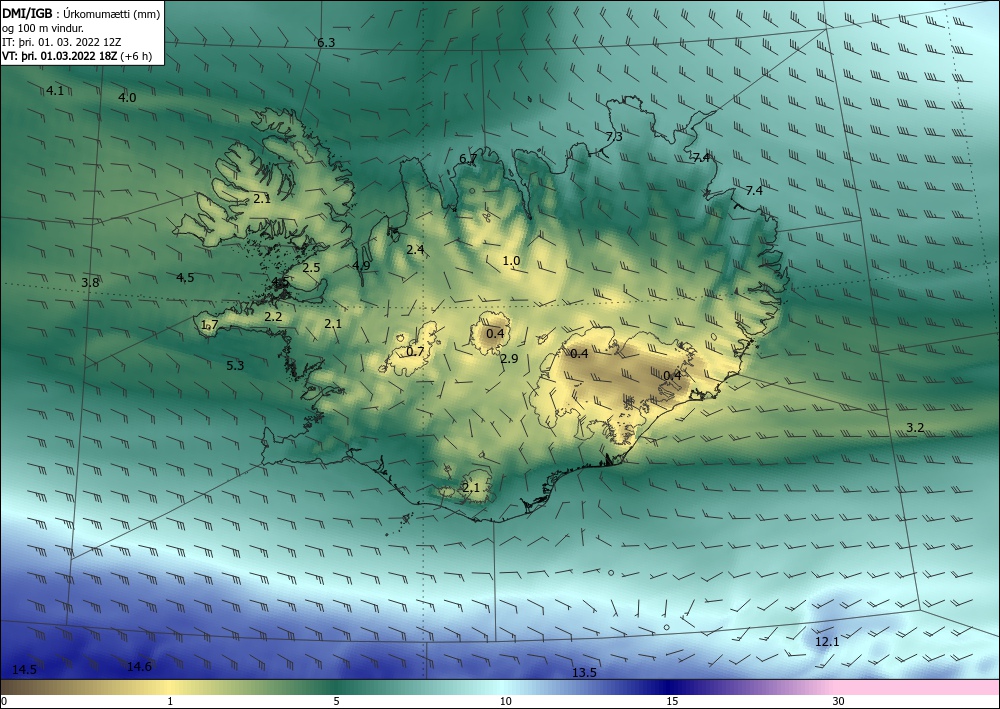Click the '(+6 h)' forecast offset text
Screen dimensions: 1000x709
[x=136, y=56]
